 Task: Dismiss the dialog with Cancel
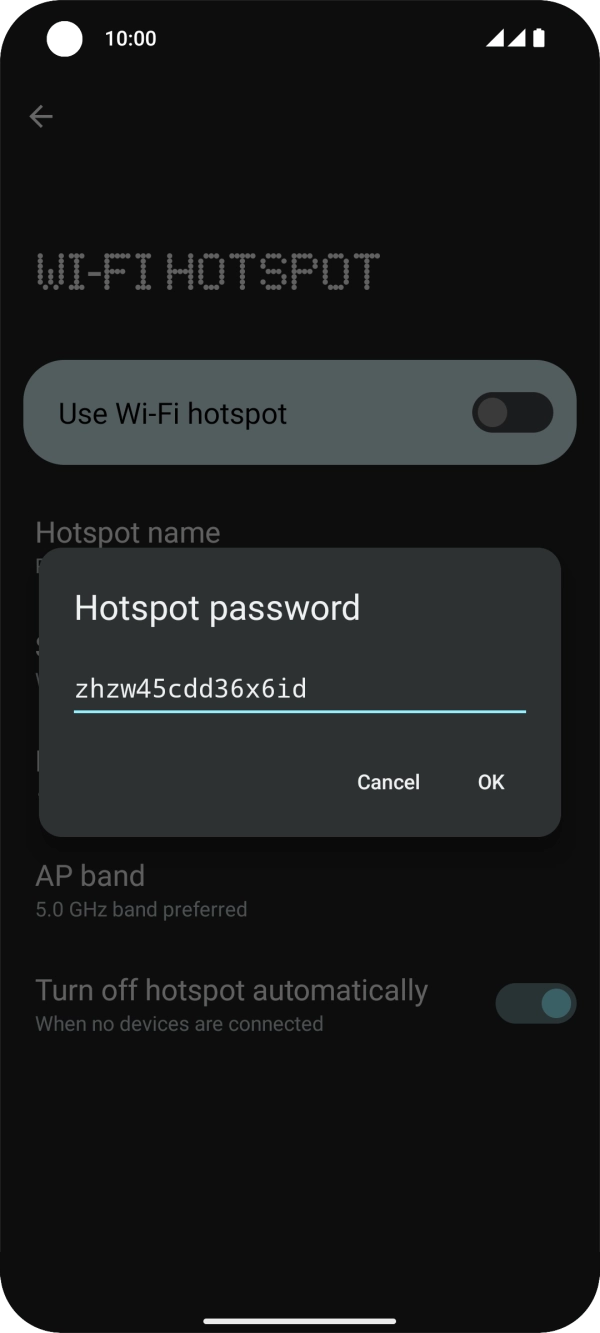coord(389,782)
